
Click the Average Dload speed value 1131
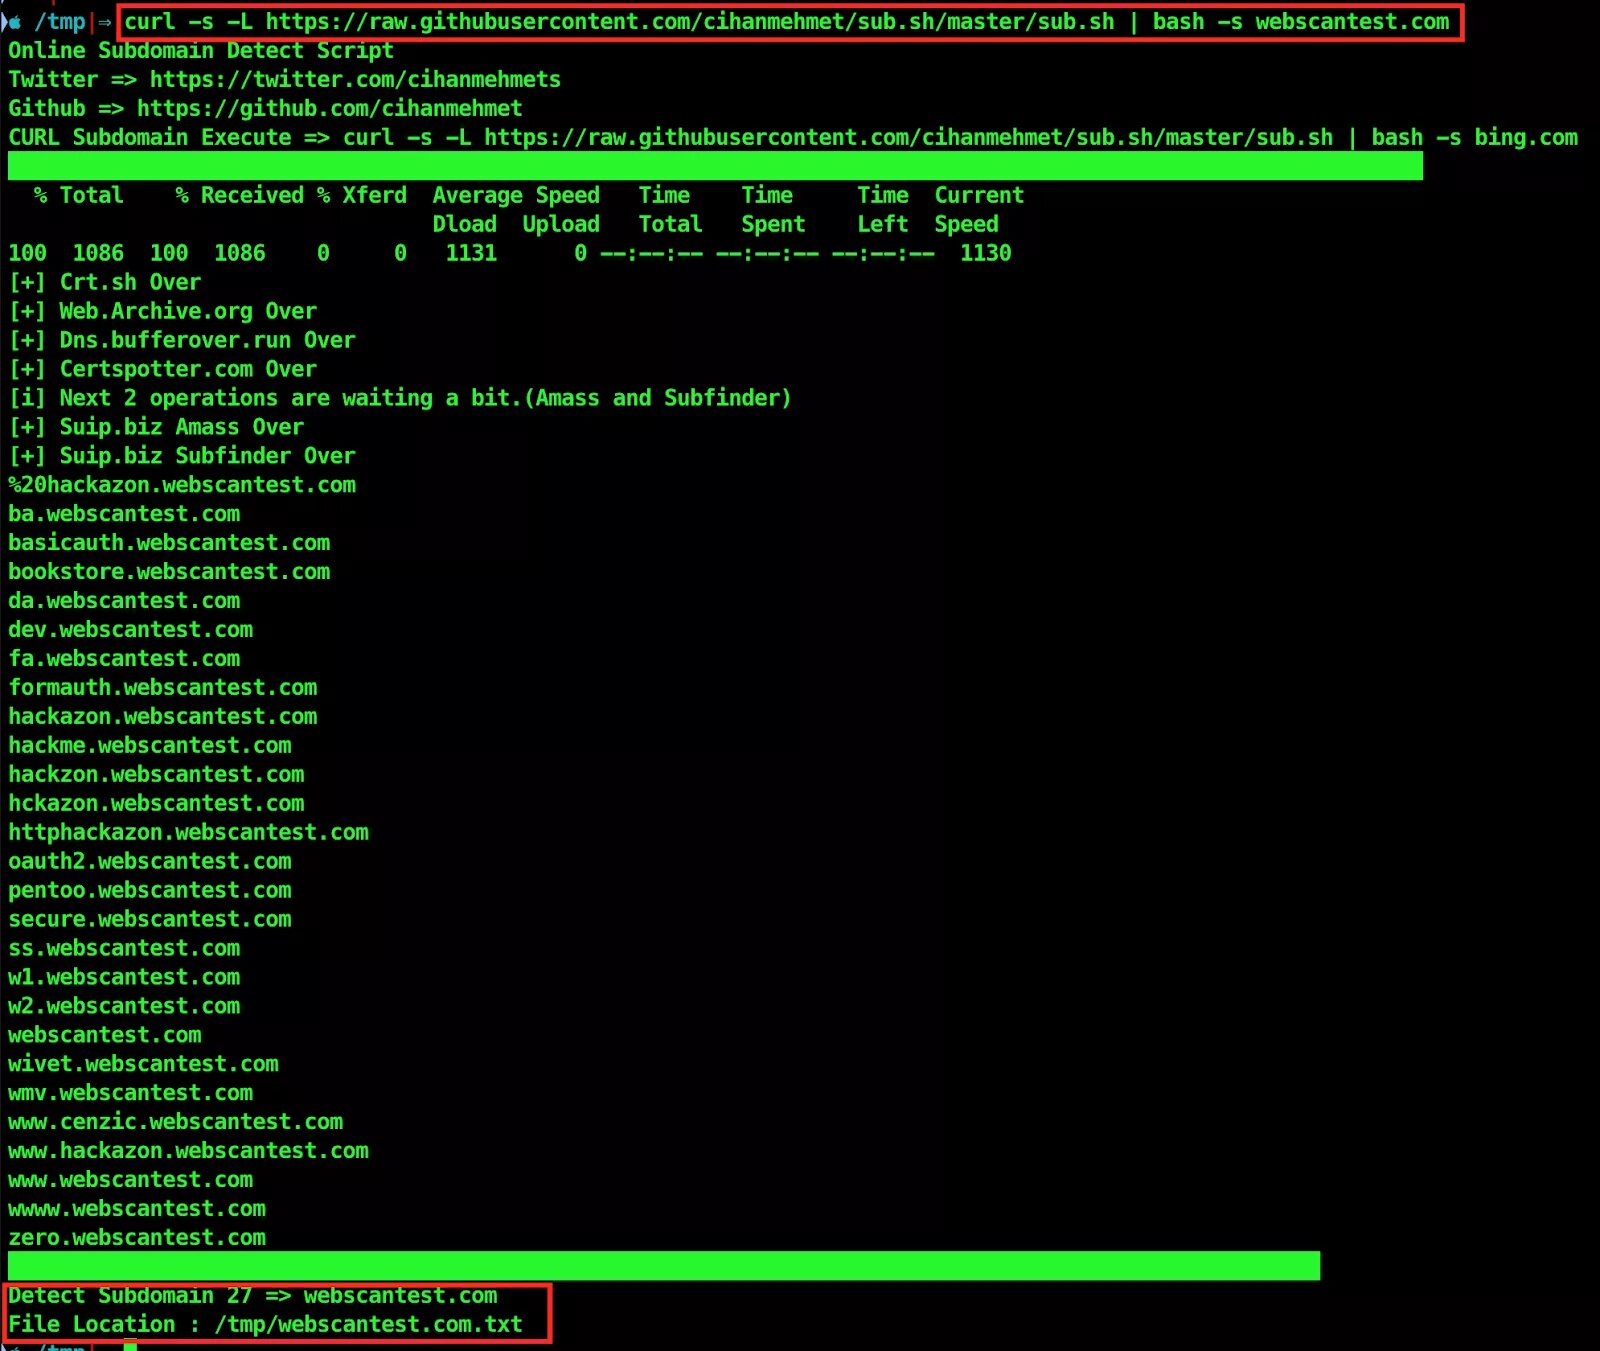tap(470, 253)
